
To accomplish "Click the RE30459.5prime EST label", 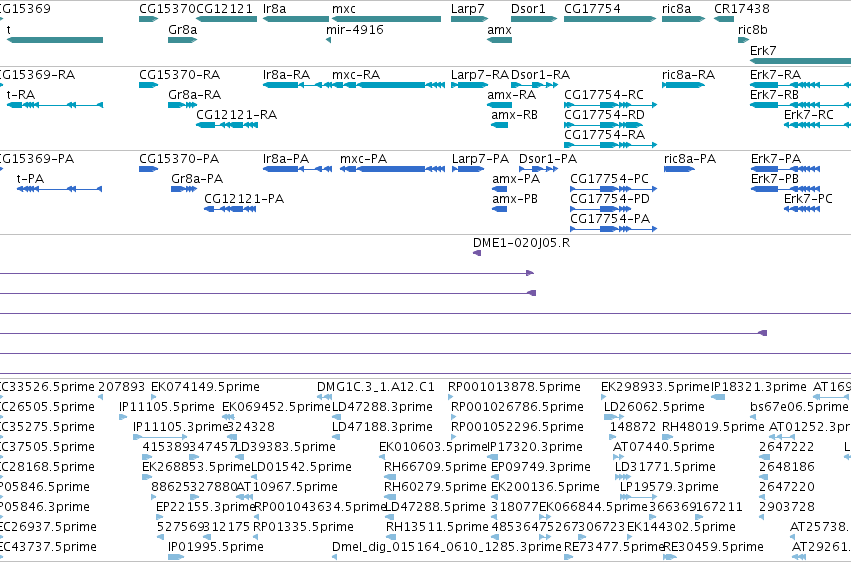I will point(713,547).
